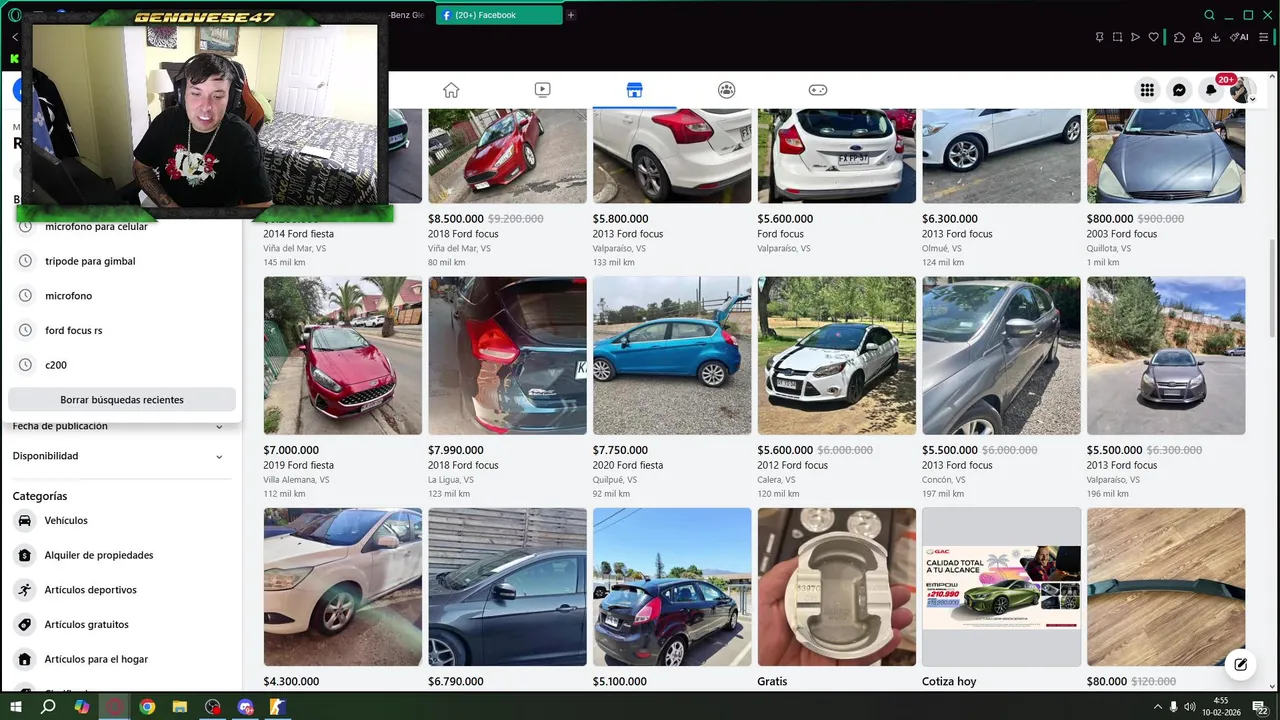Open the $5.500.000 Valparaíso 196 mil km listing
1280x720 pixels.
click(x=1166, y=388)
